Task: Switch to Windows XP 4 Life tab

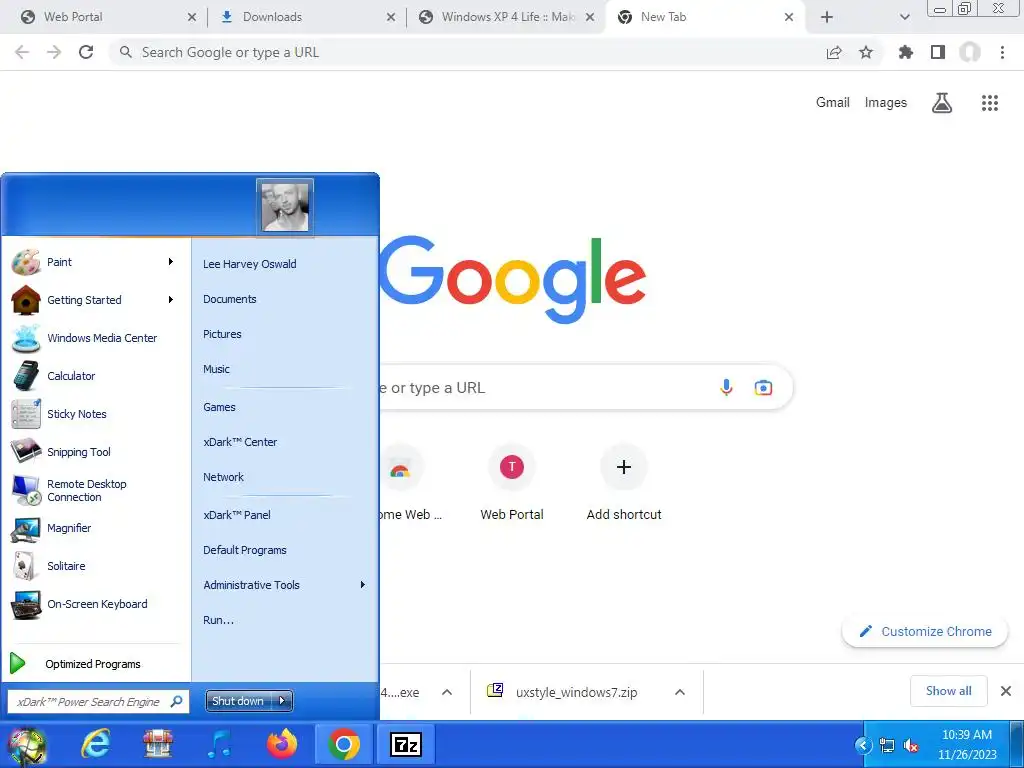Action: coord(506,17)
